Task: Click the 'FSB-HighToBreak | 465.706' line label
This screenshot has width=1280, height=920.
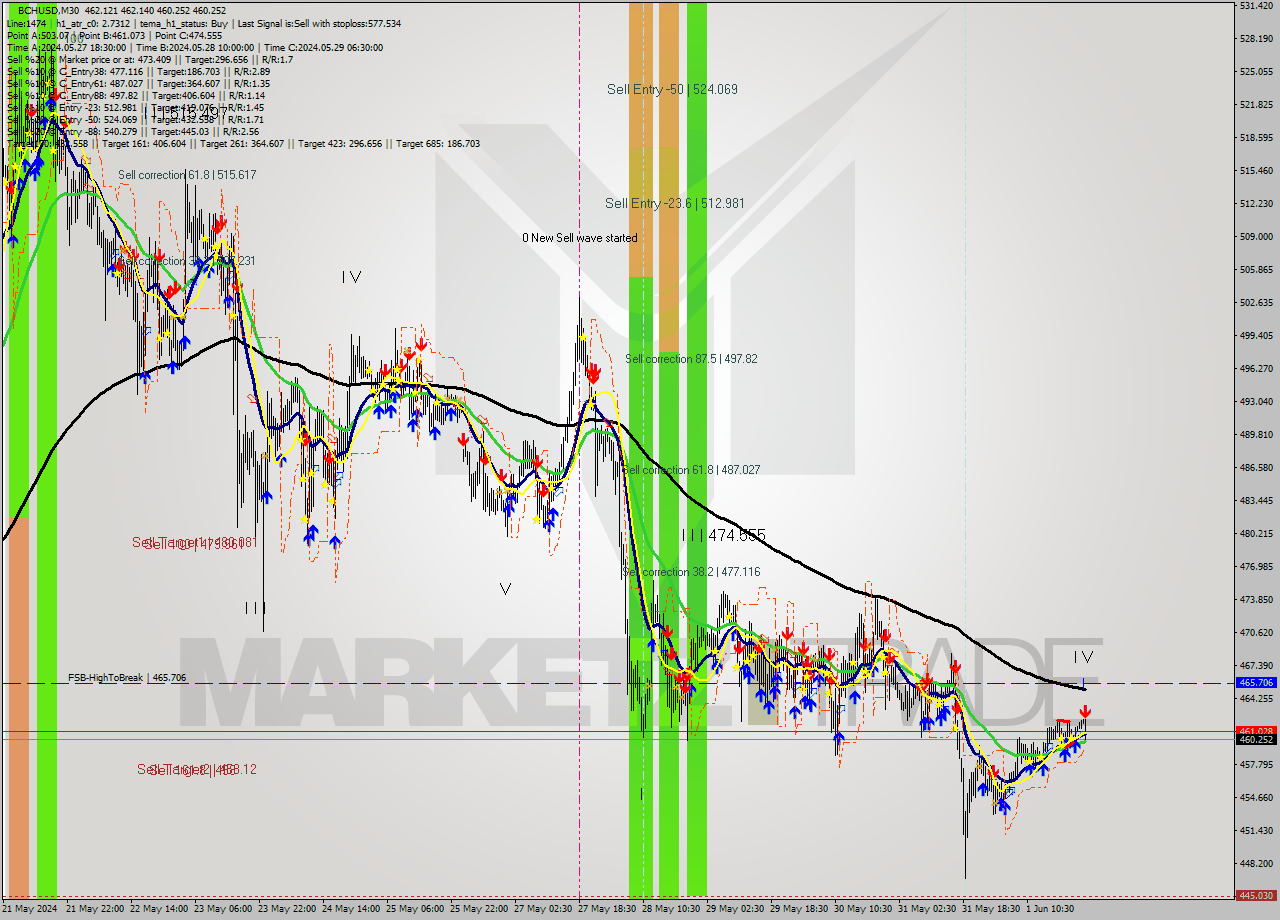Action: 127,678
